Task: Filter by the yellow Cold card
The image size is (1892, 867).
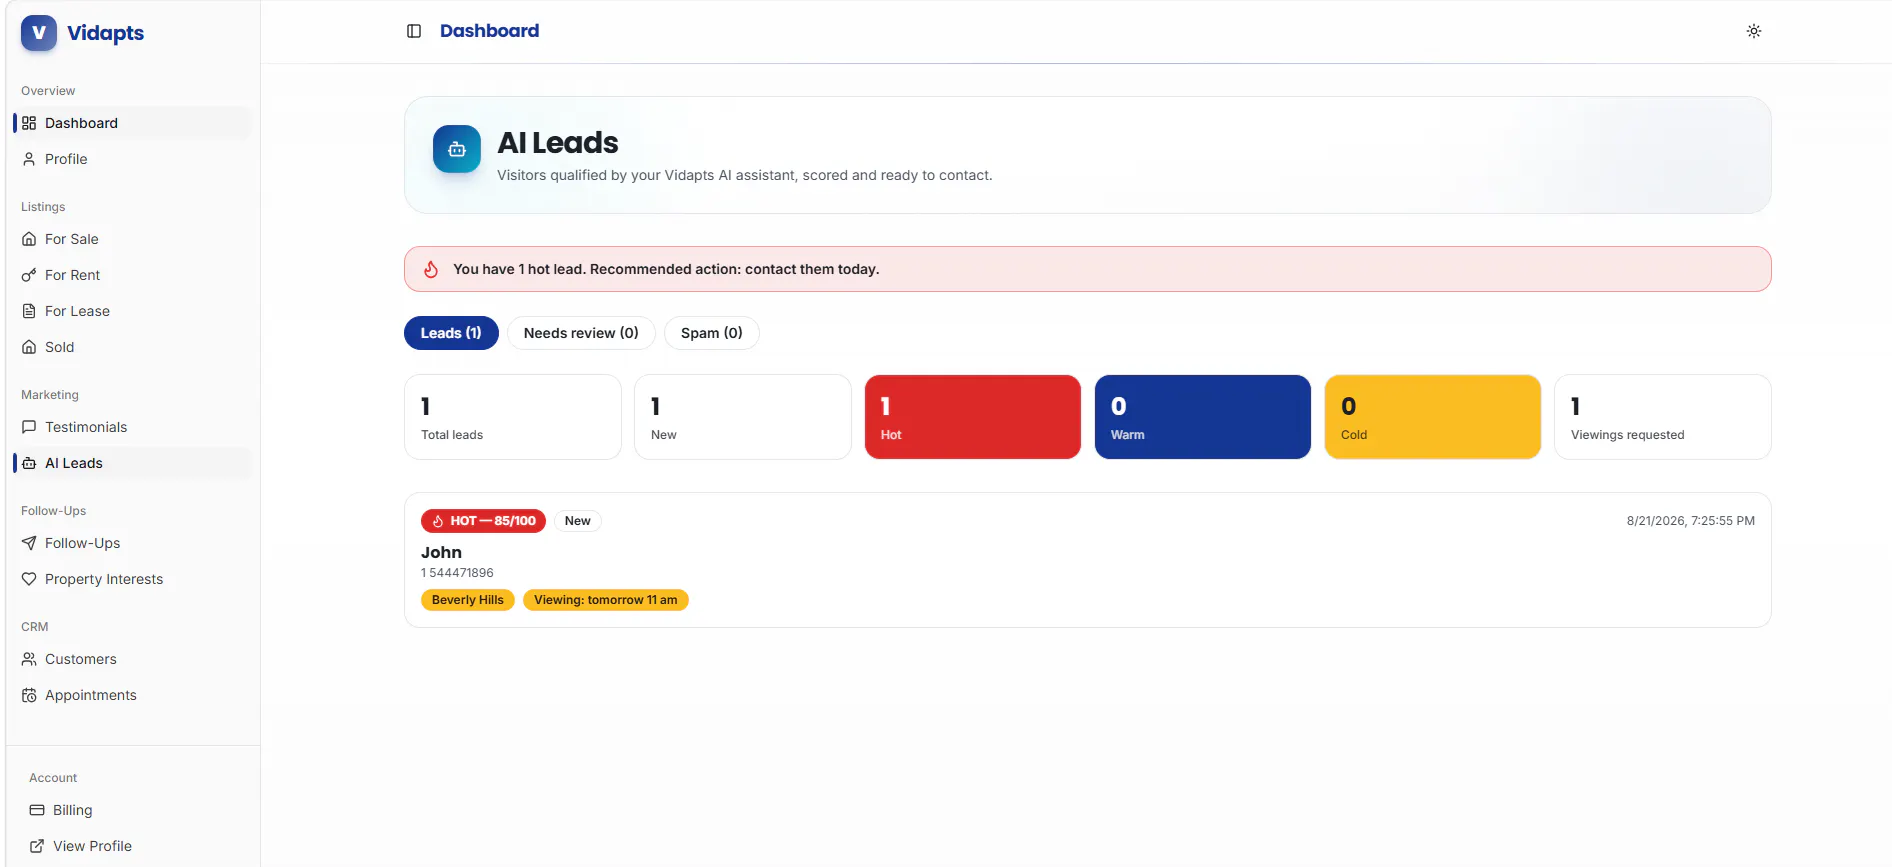Action: click(x=1433, y=417)
